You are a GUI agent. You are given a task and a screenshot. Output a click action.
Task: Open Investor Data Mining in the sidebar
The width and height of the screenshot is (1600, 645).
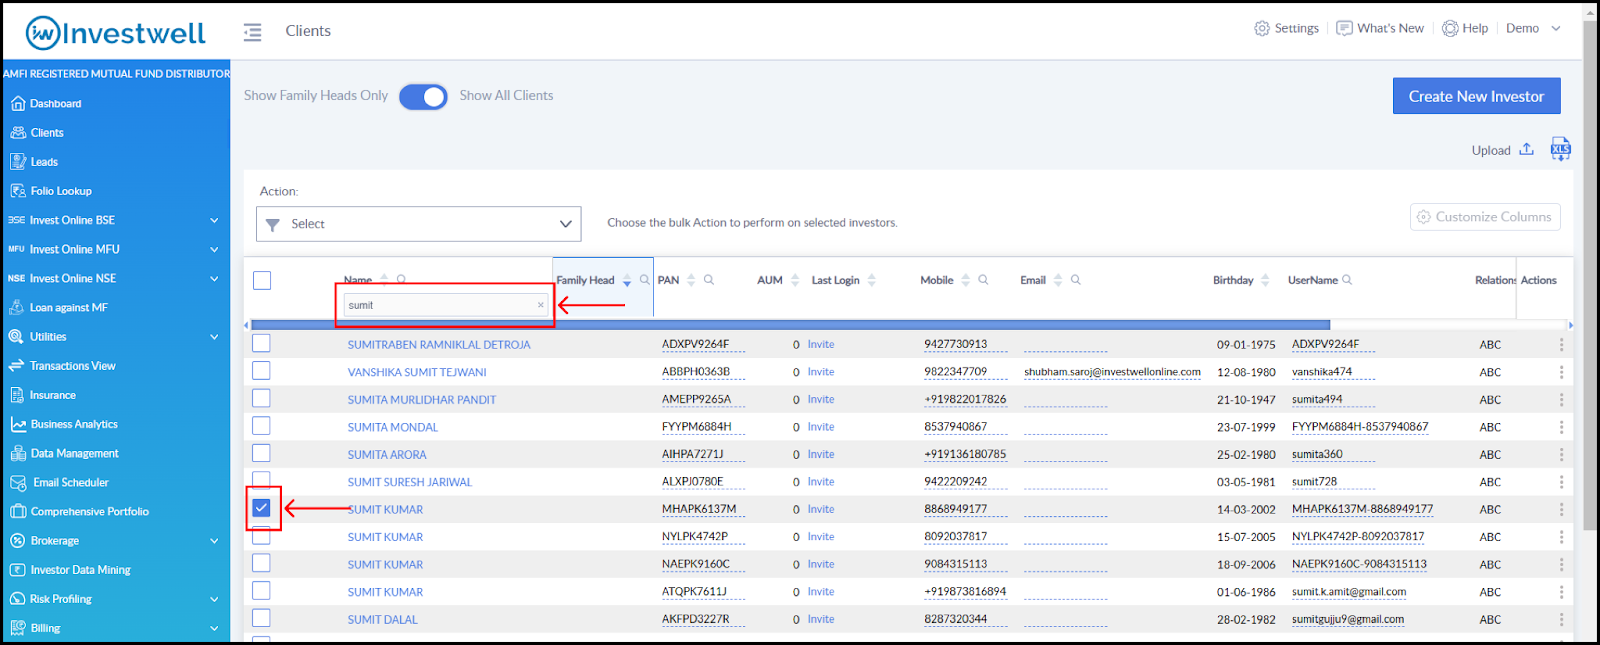(x=70, y=569)
